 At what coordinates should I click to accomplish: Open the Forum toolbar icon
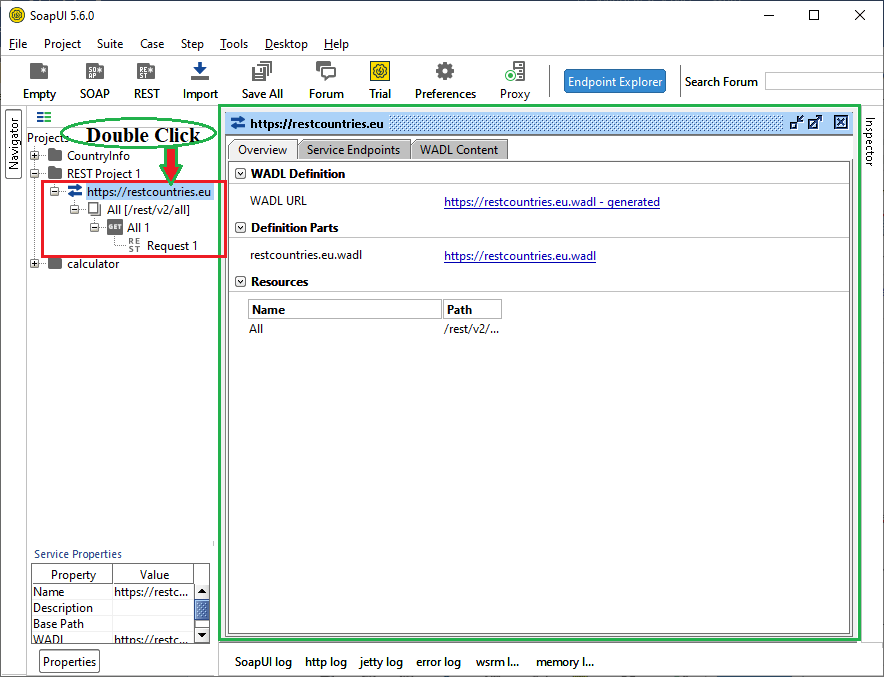326,72
